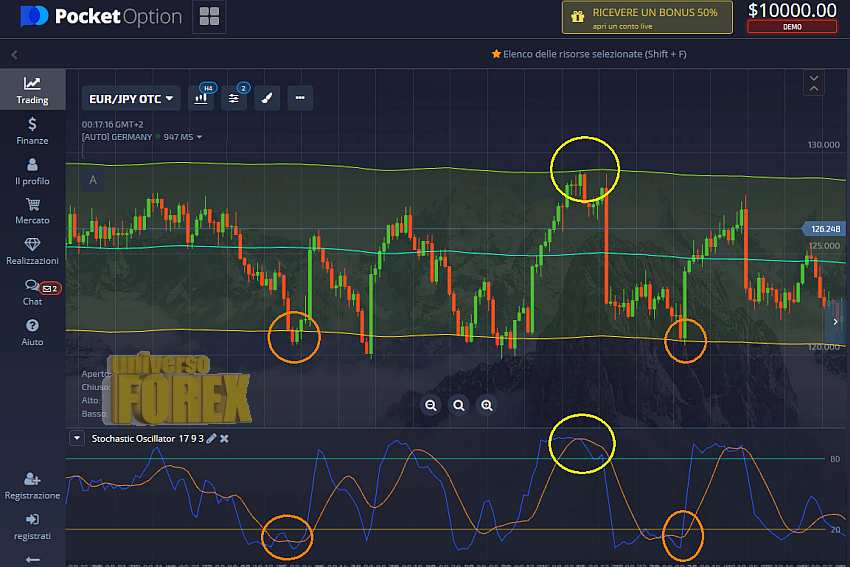
Task: Click the $10000.00 demo balance
Action: point(791,16)
